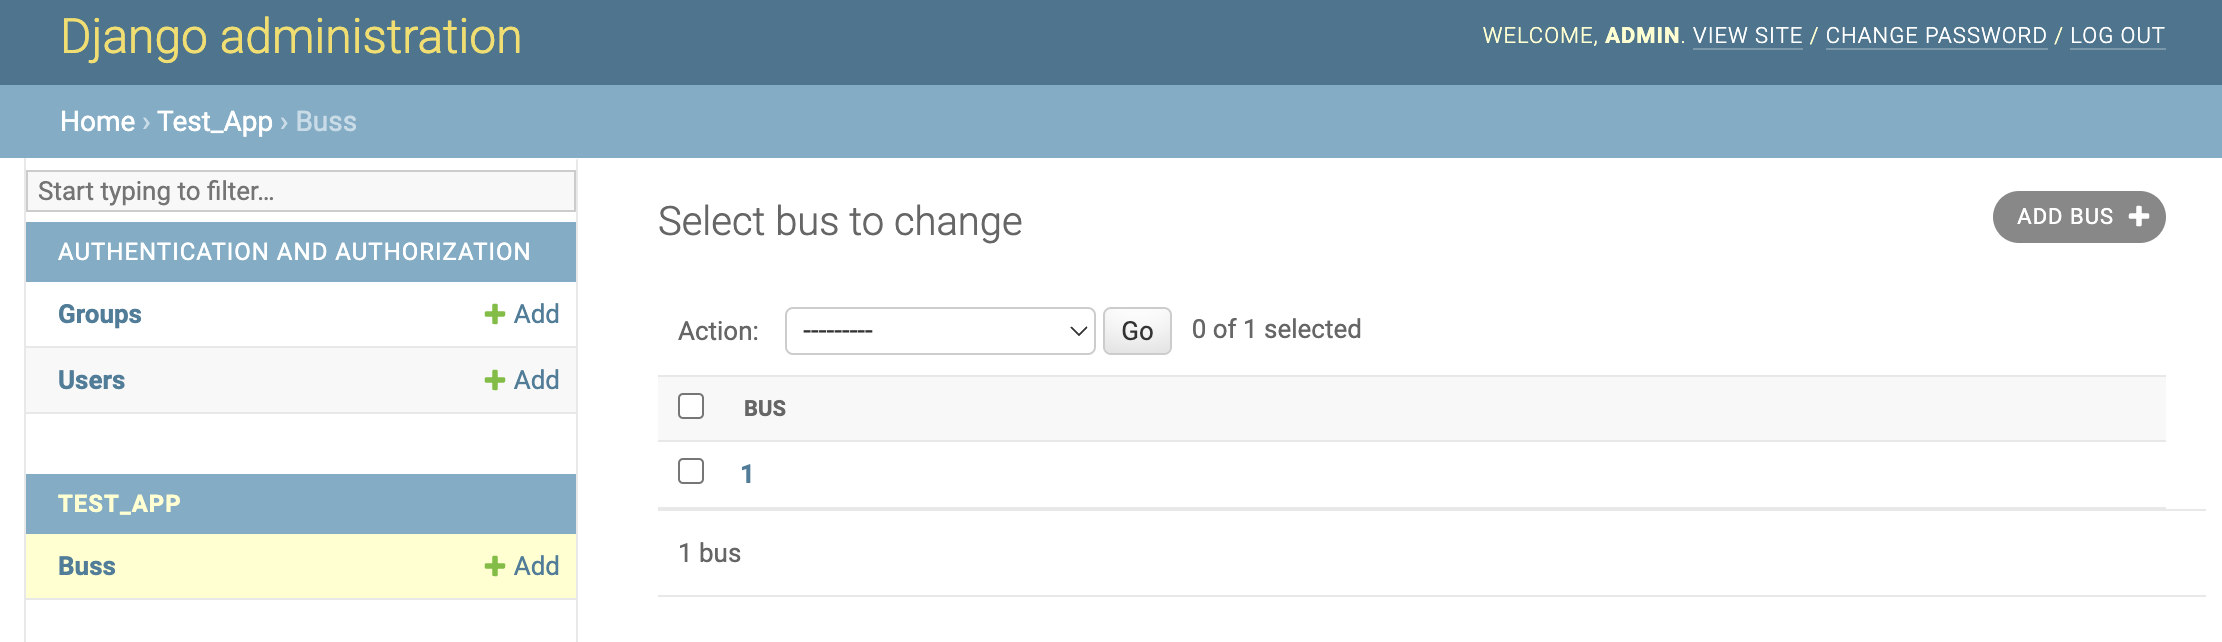Navigate to Test_App breadcrumb
Viewport: 2222px width, 642px height.
coord(215,122)
